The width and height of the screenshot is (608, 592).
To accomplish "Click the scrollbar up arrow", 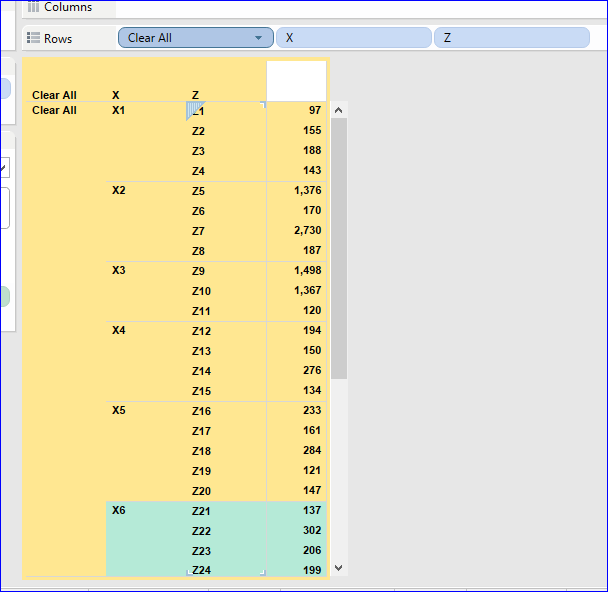I will pos(339,110).
